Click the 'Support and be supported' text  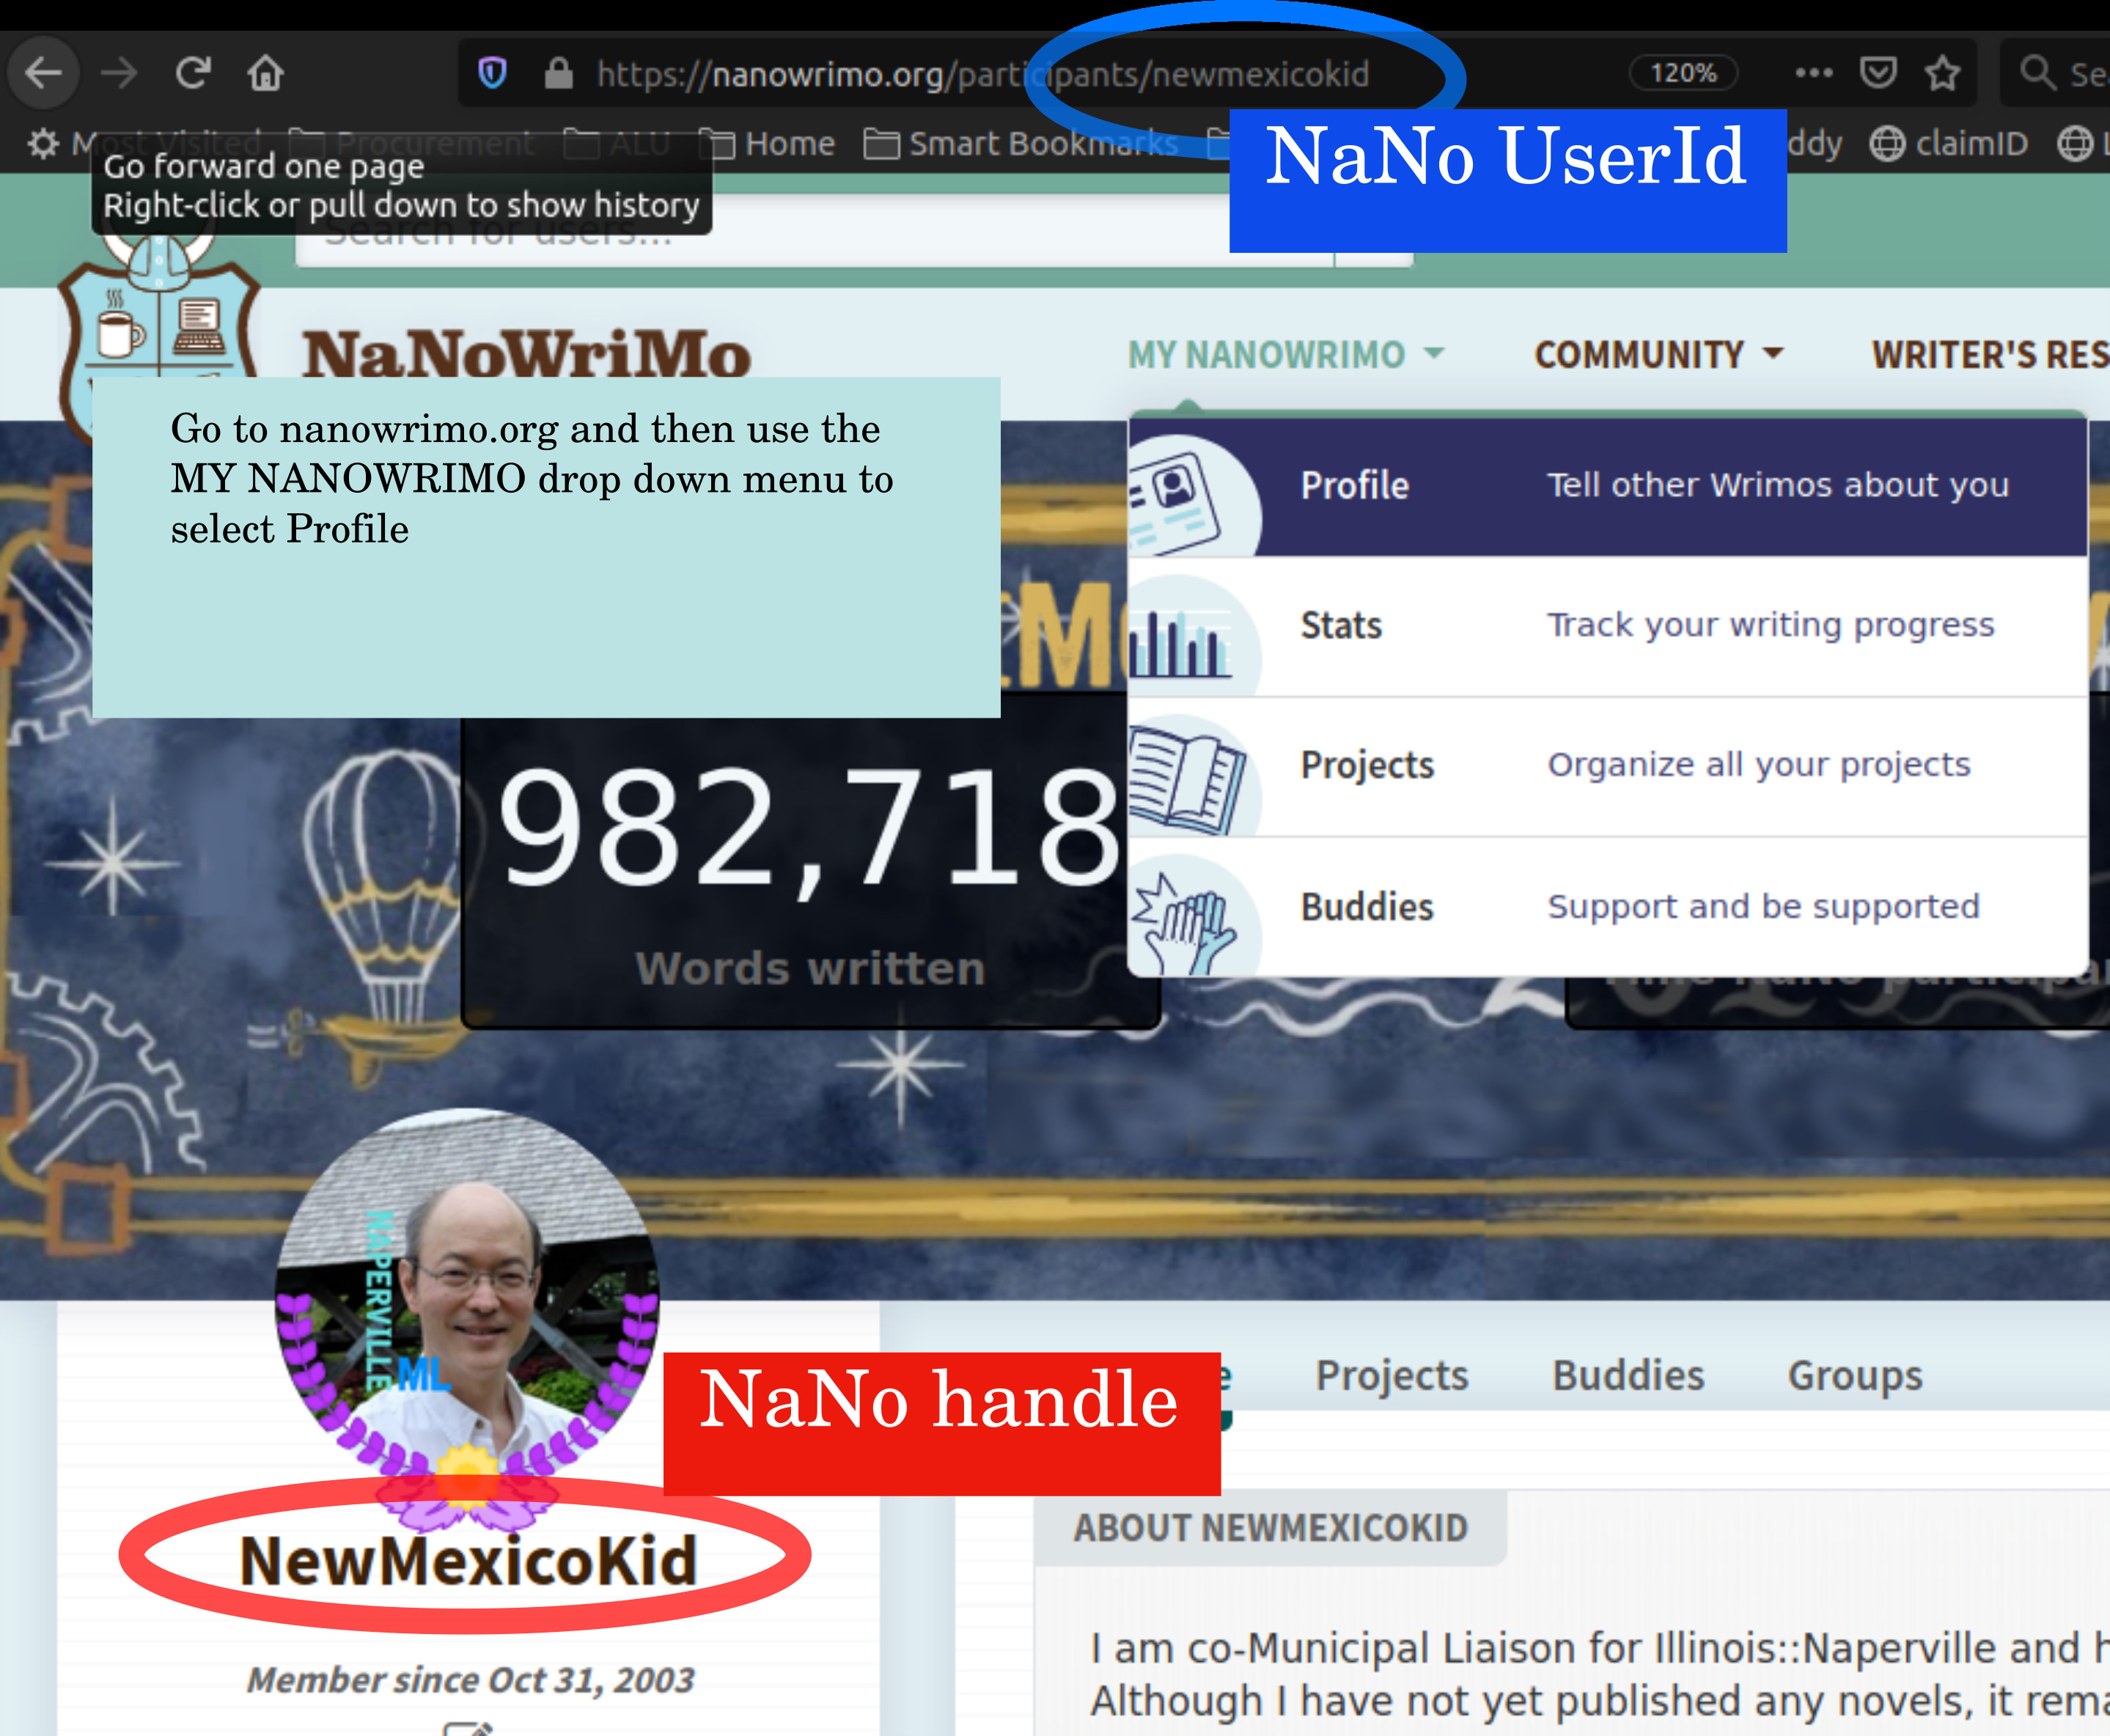click(1764, 906)
